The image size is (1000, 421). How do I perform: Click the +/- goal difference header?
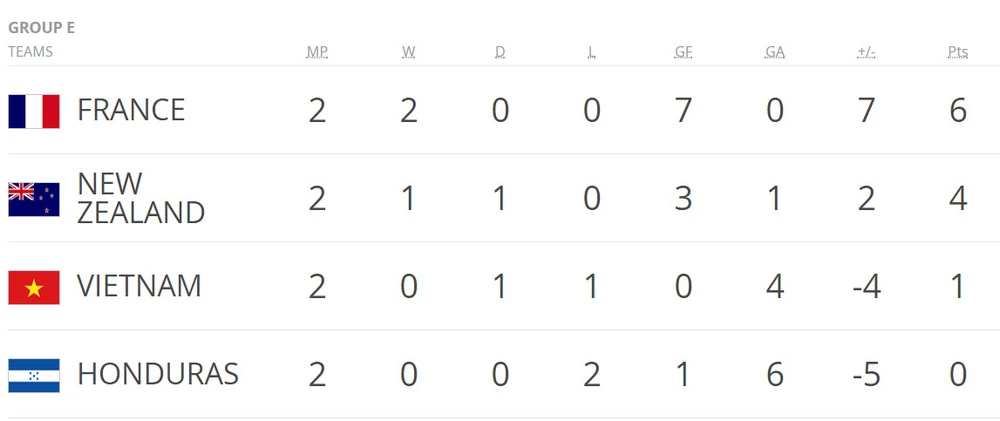[x=866, y=52]
